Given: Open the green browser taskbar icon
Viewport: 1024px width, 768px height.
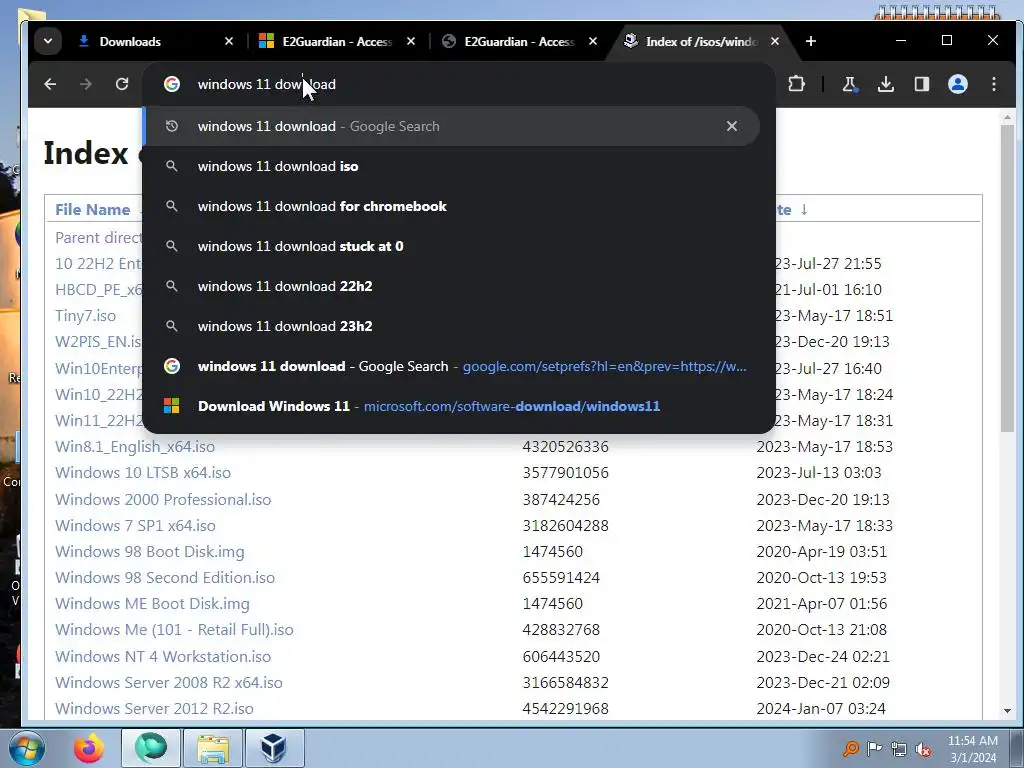Looking at the screenshot, I should [x=151, y=748].
